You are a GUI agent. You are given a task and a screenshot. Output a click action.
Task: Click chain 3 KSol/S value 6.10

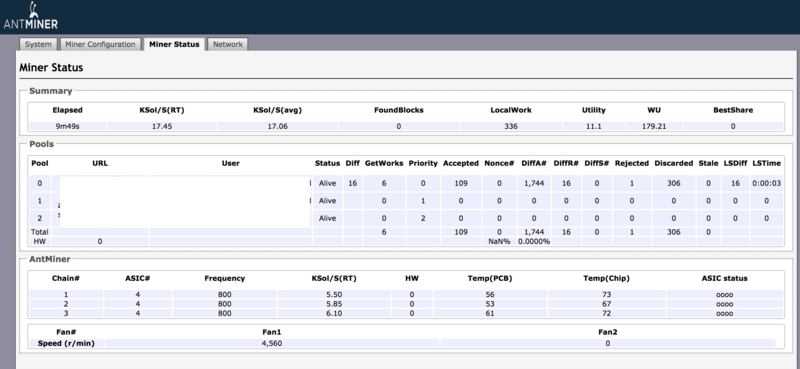coord(334,313)
